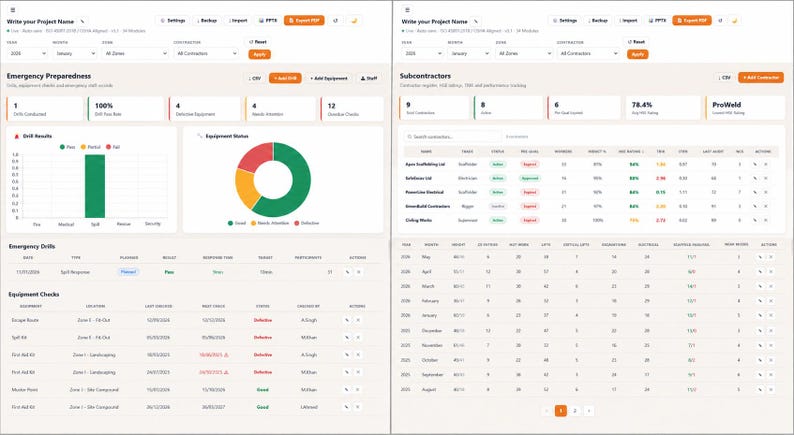Open Year dropdown in Subcontractors window
Screen dimensions: 794x435
(x=422, y=53)
